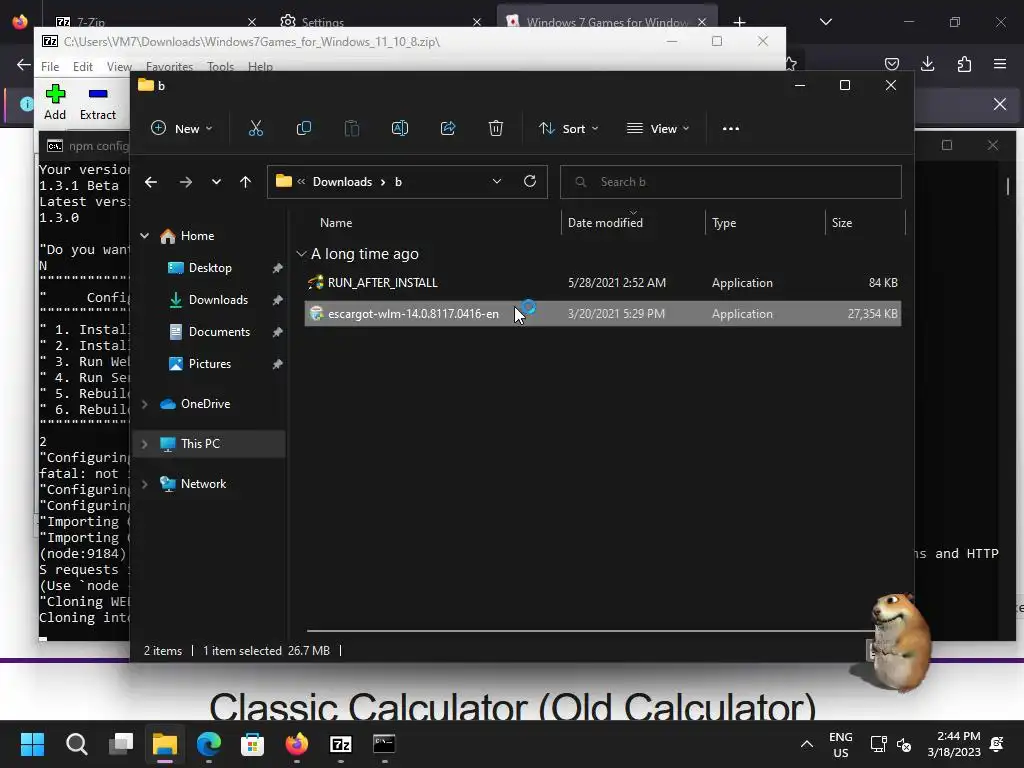Open the New item dropdown
1024x768 pixels.
coord(182,129)
